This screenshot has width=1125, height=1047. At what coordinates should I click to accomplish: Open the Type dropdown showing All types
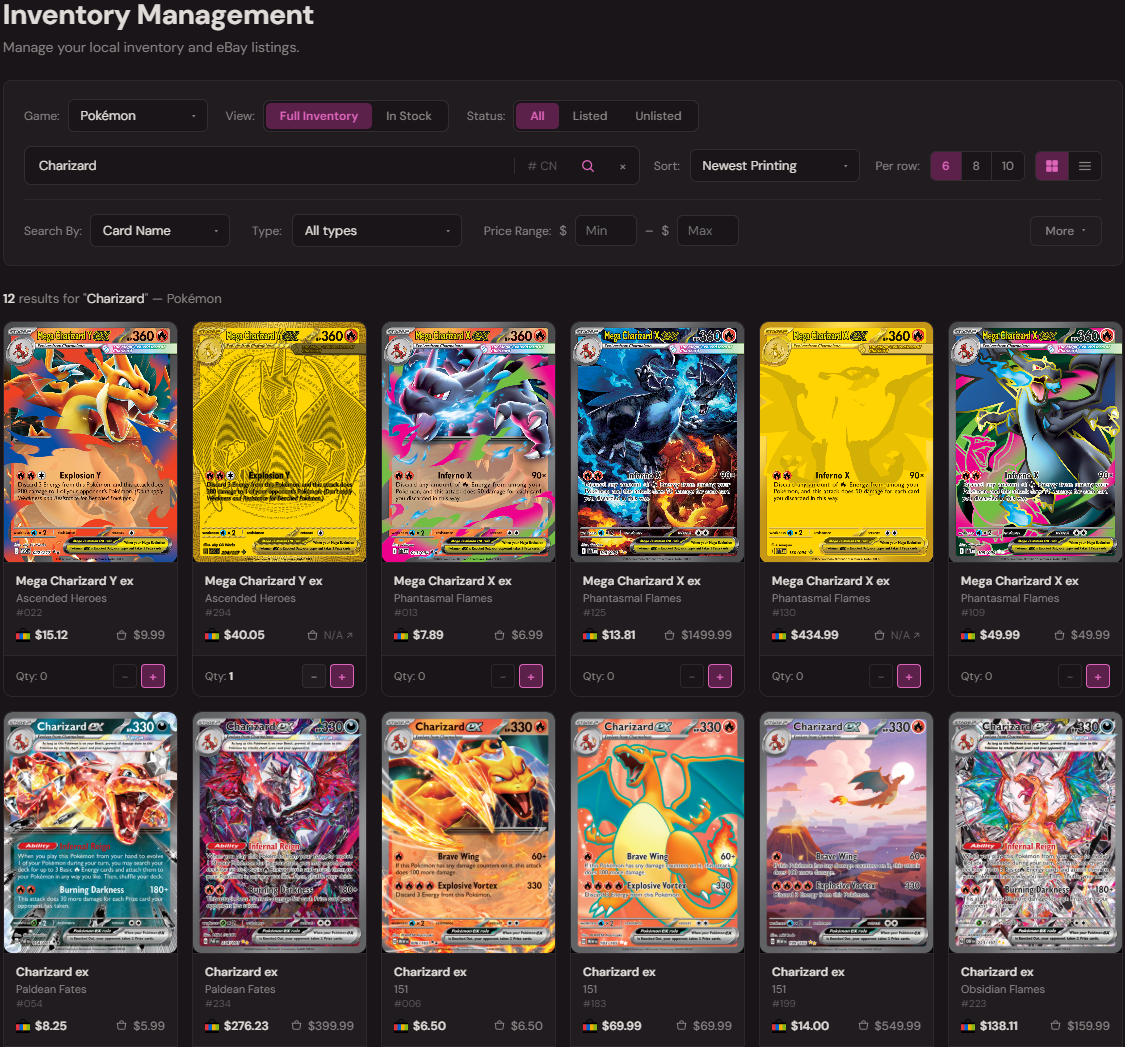377,230
